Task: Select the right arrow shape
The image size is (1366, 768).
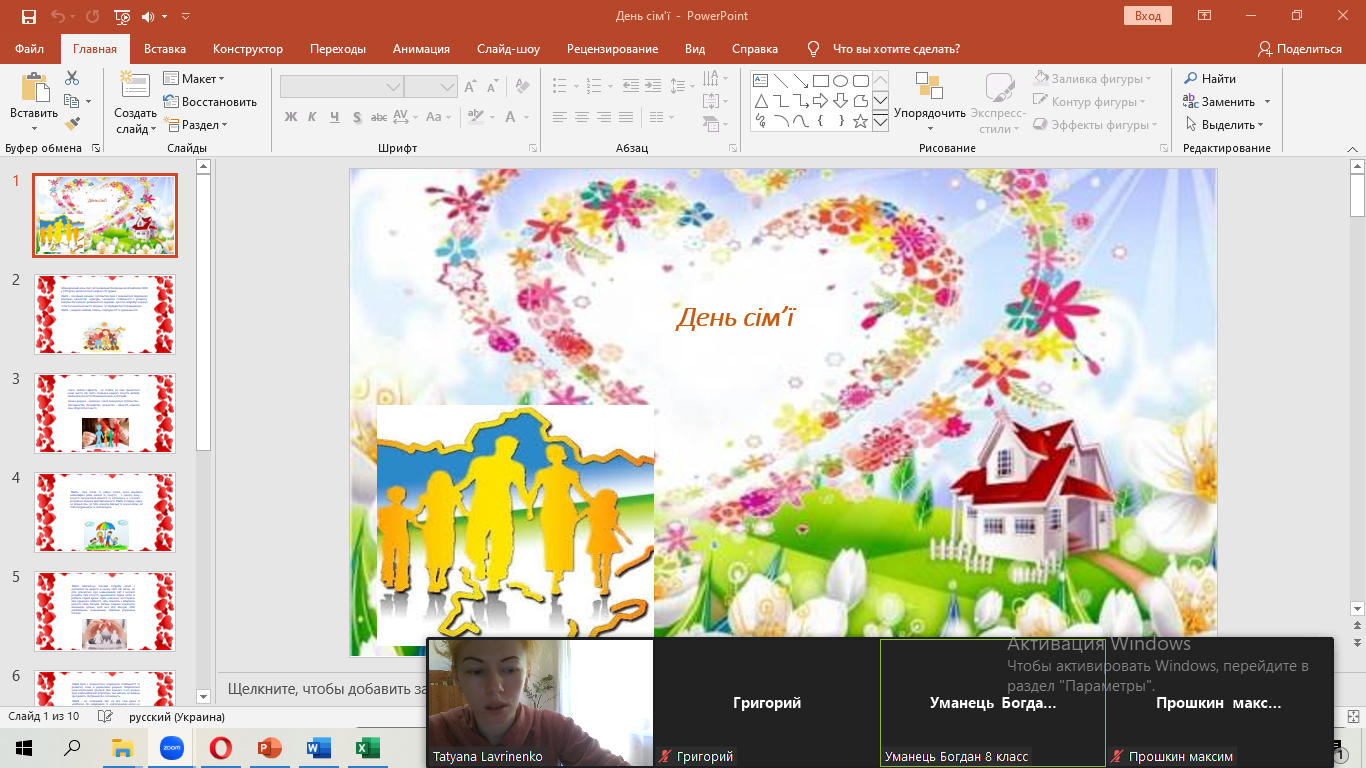Action: [820, 101]
